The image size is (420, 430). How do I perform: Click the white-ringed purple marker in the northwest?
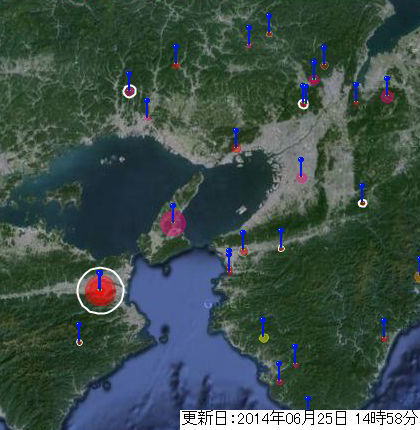coord(129,91)
